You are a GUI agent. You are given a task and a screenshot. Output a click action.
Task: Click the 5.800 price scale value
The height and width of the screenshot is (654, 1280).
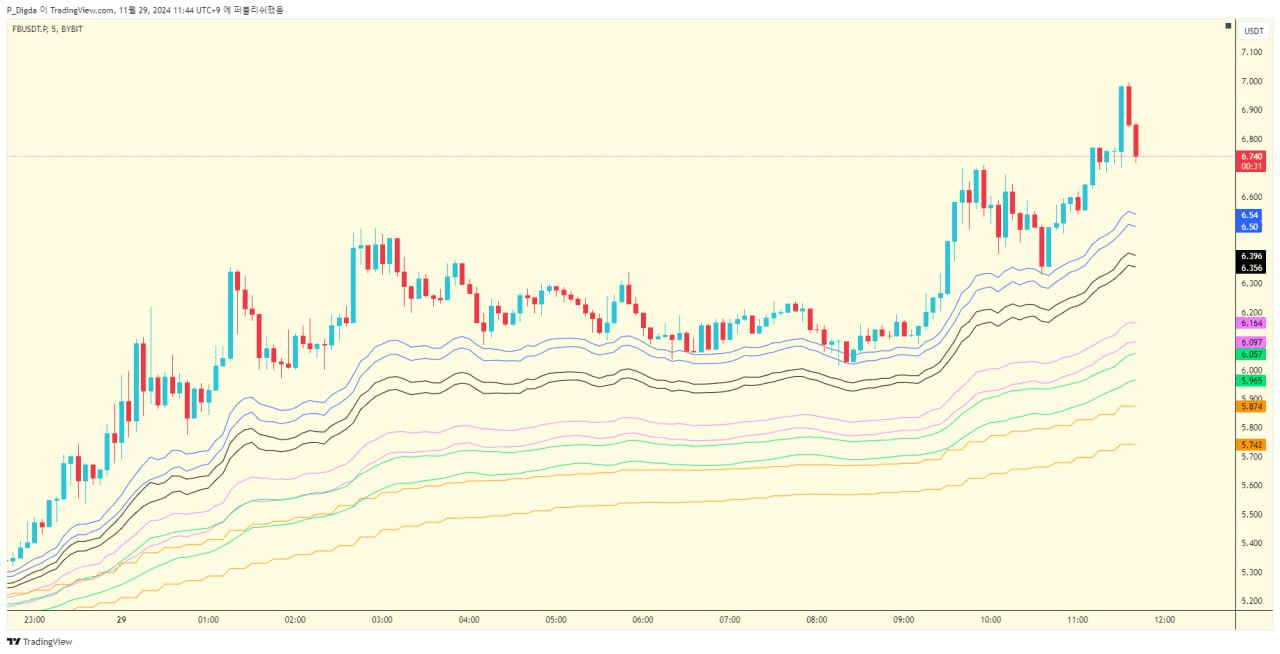tap(1252, 428)
